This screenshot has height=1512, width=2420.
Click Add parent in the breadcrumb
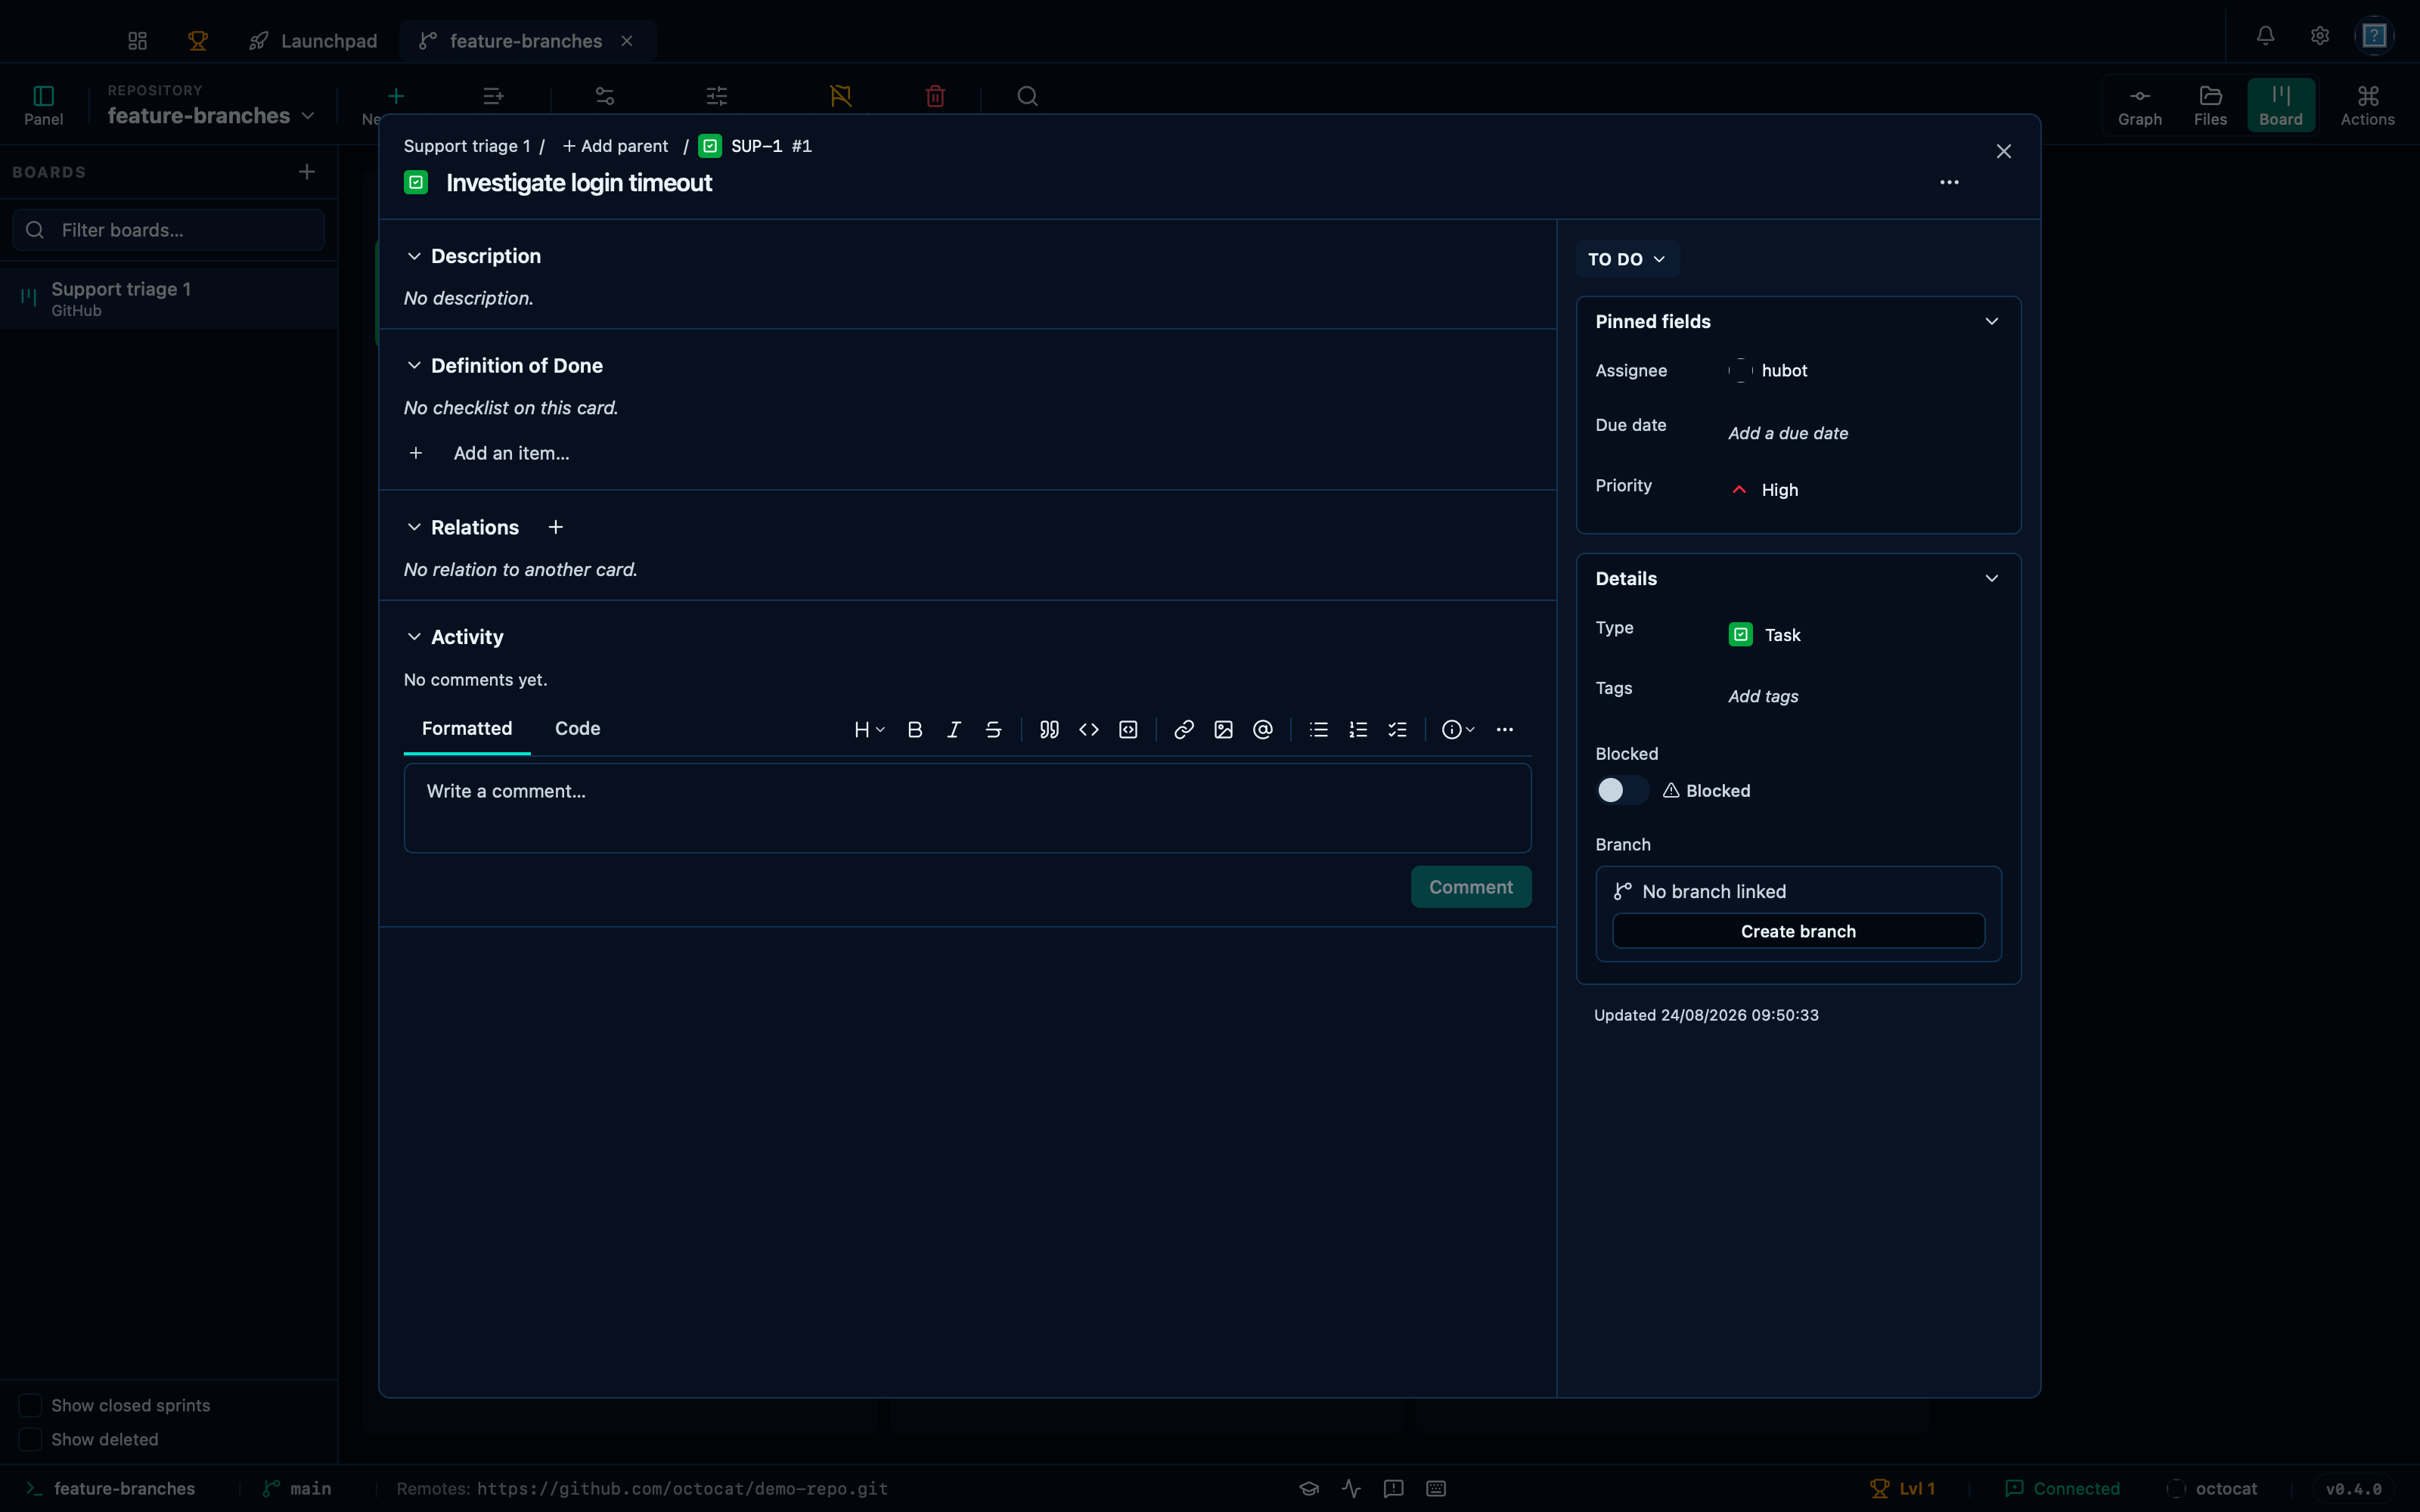(x=616, y=146)
